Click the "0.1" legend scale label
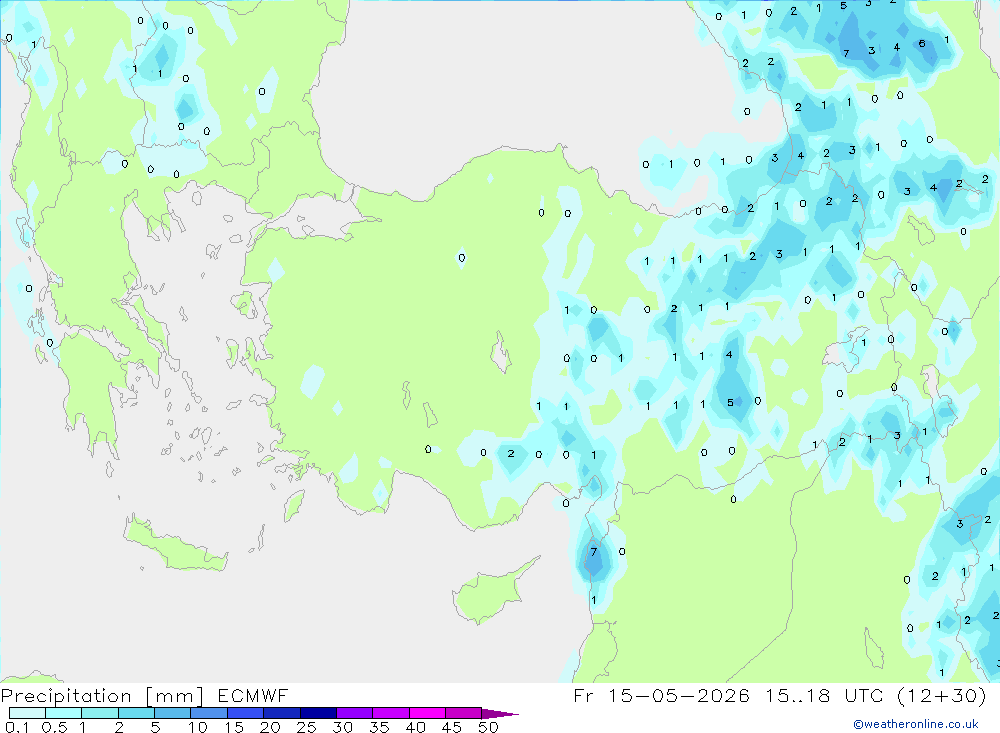This screenshot has height=733, width=1000. (17, 727)
